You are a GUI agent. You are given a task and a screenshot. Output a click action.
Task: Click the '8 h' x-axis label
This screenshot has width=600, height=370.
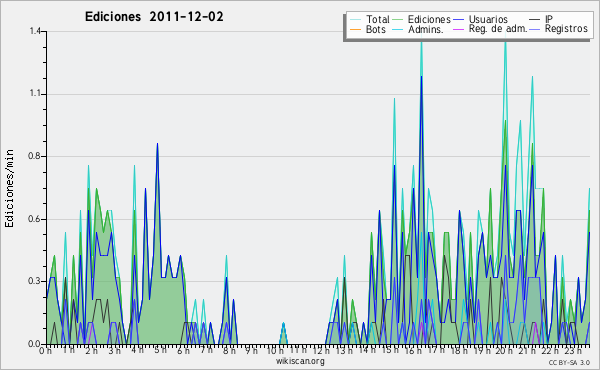tap(229, 350)
